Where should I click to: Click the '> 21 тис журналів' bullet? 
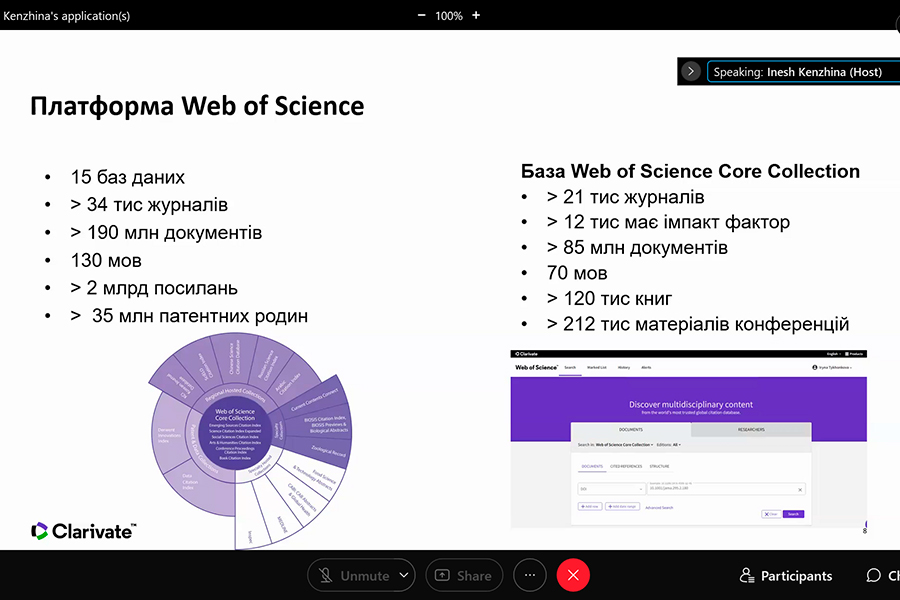pyautogui.click(x=626, y=197)
